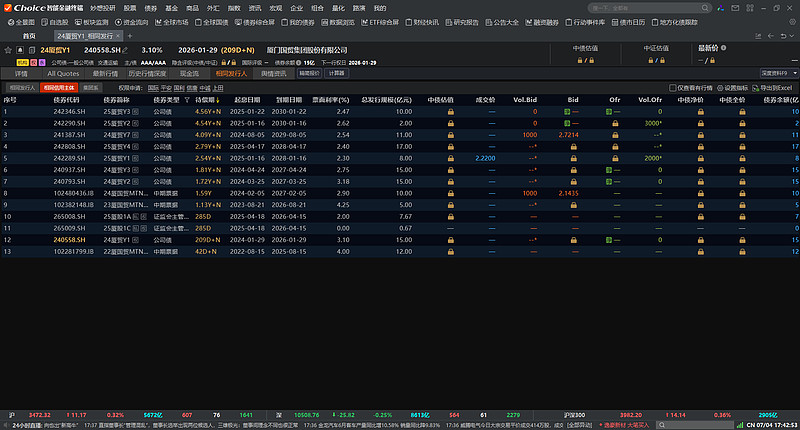Open the 自选股 watchlist shortcut

(x=55, y=22)
